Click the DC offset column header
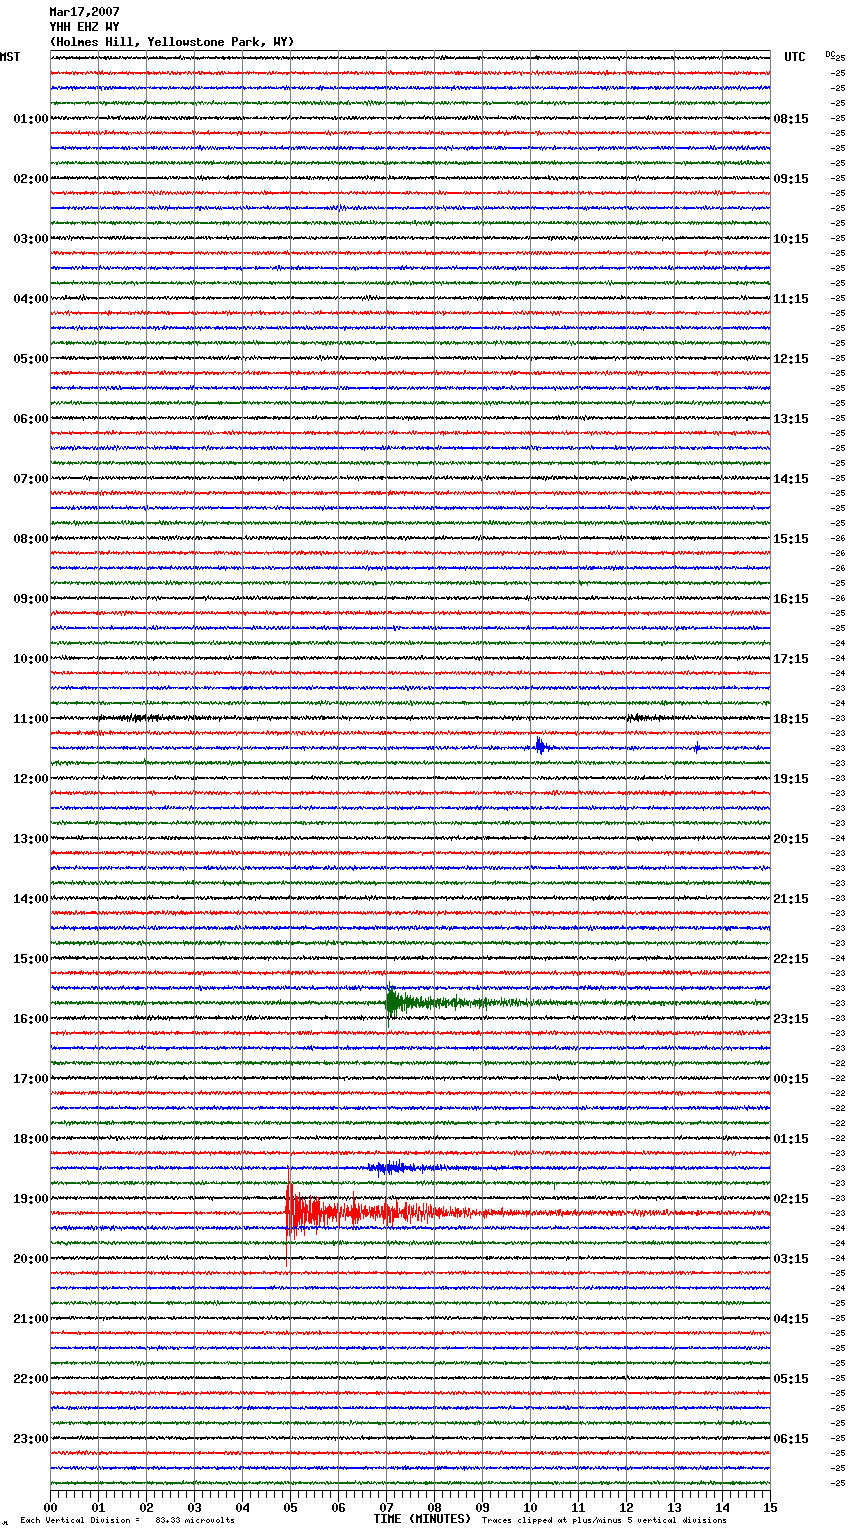Screen dimensions: 850x1534 (830, 56)
